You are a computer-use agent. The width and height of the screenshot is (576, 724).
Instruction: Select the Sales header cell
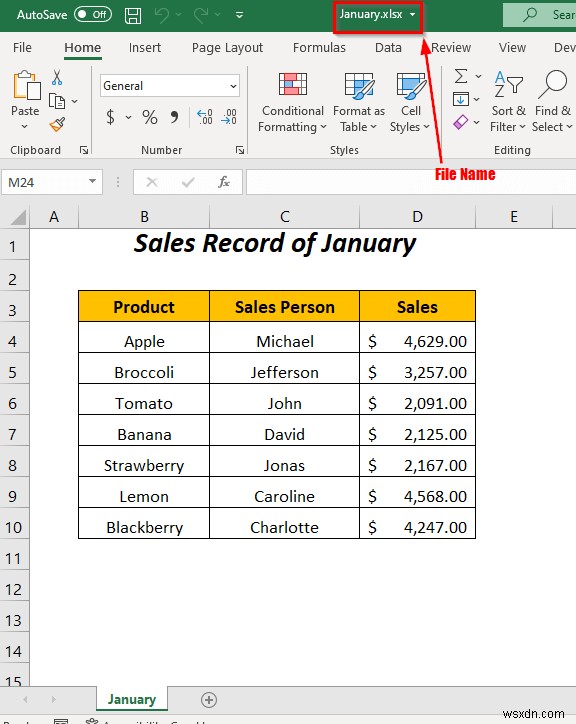tap(418, 307)
